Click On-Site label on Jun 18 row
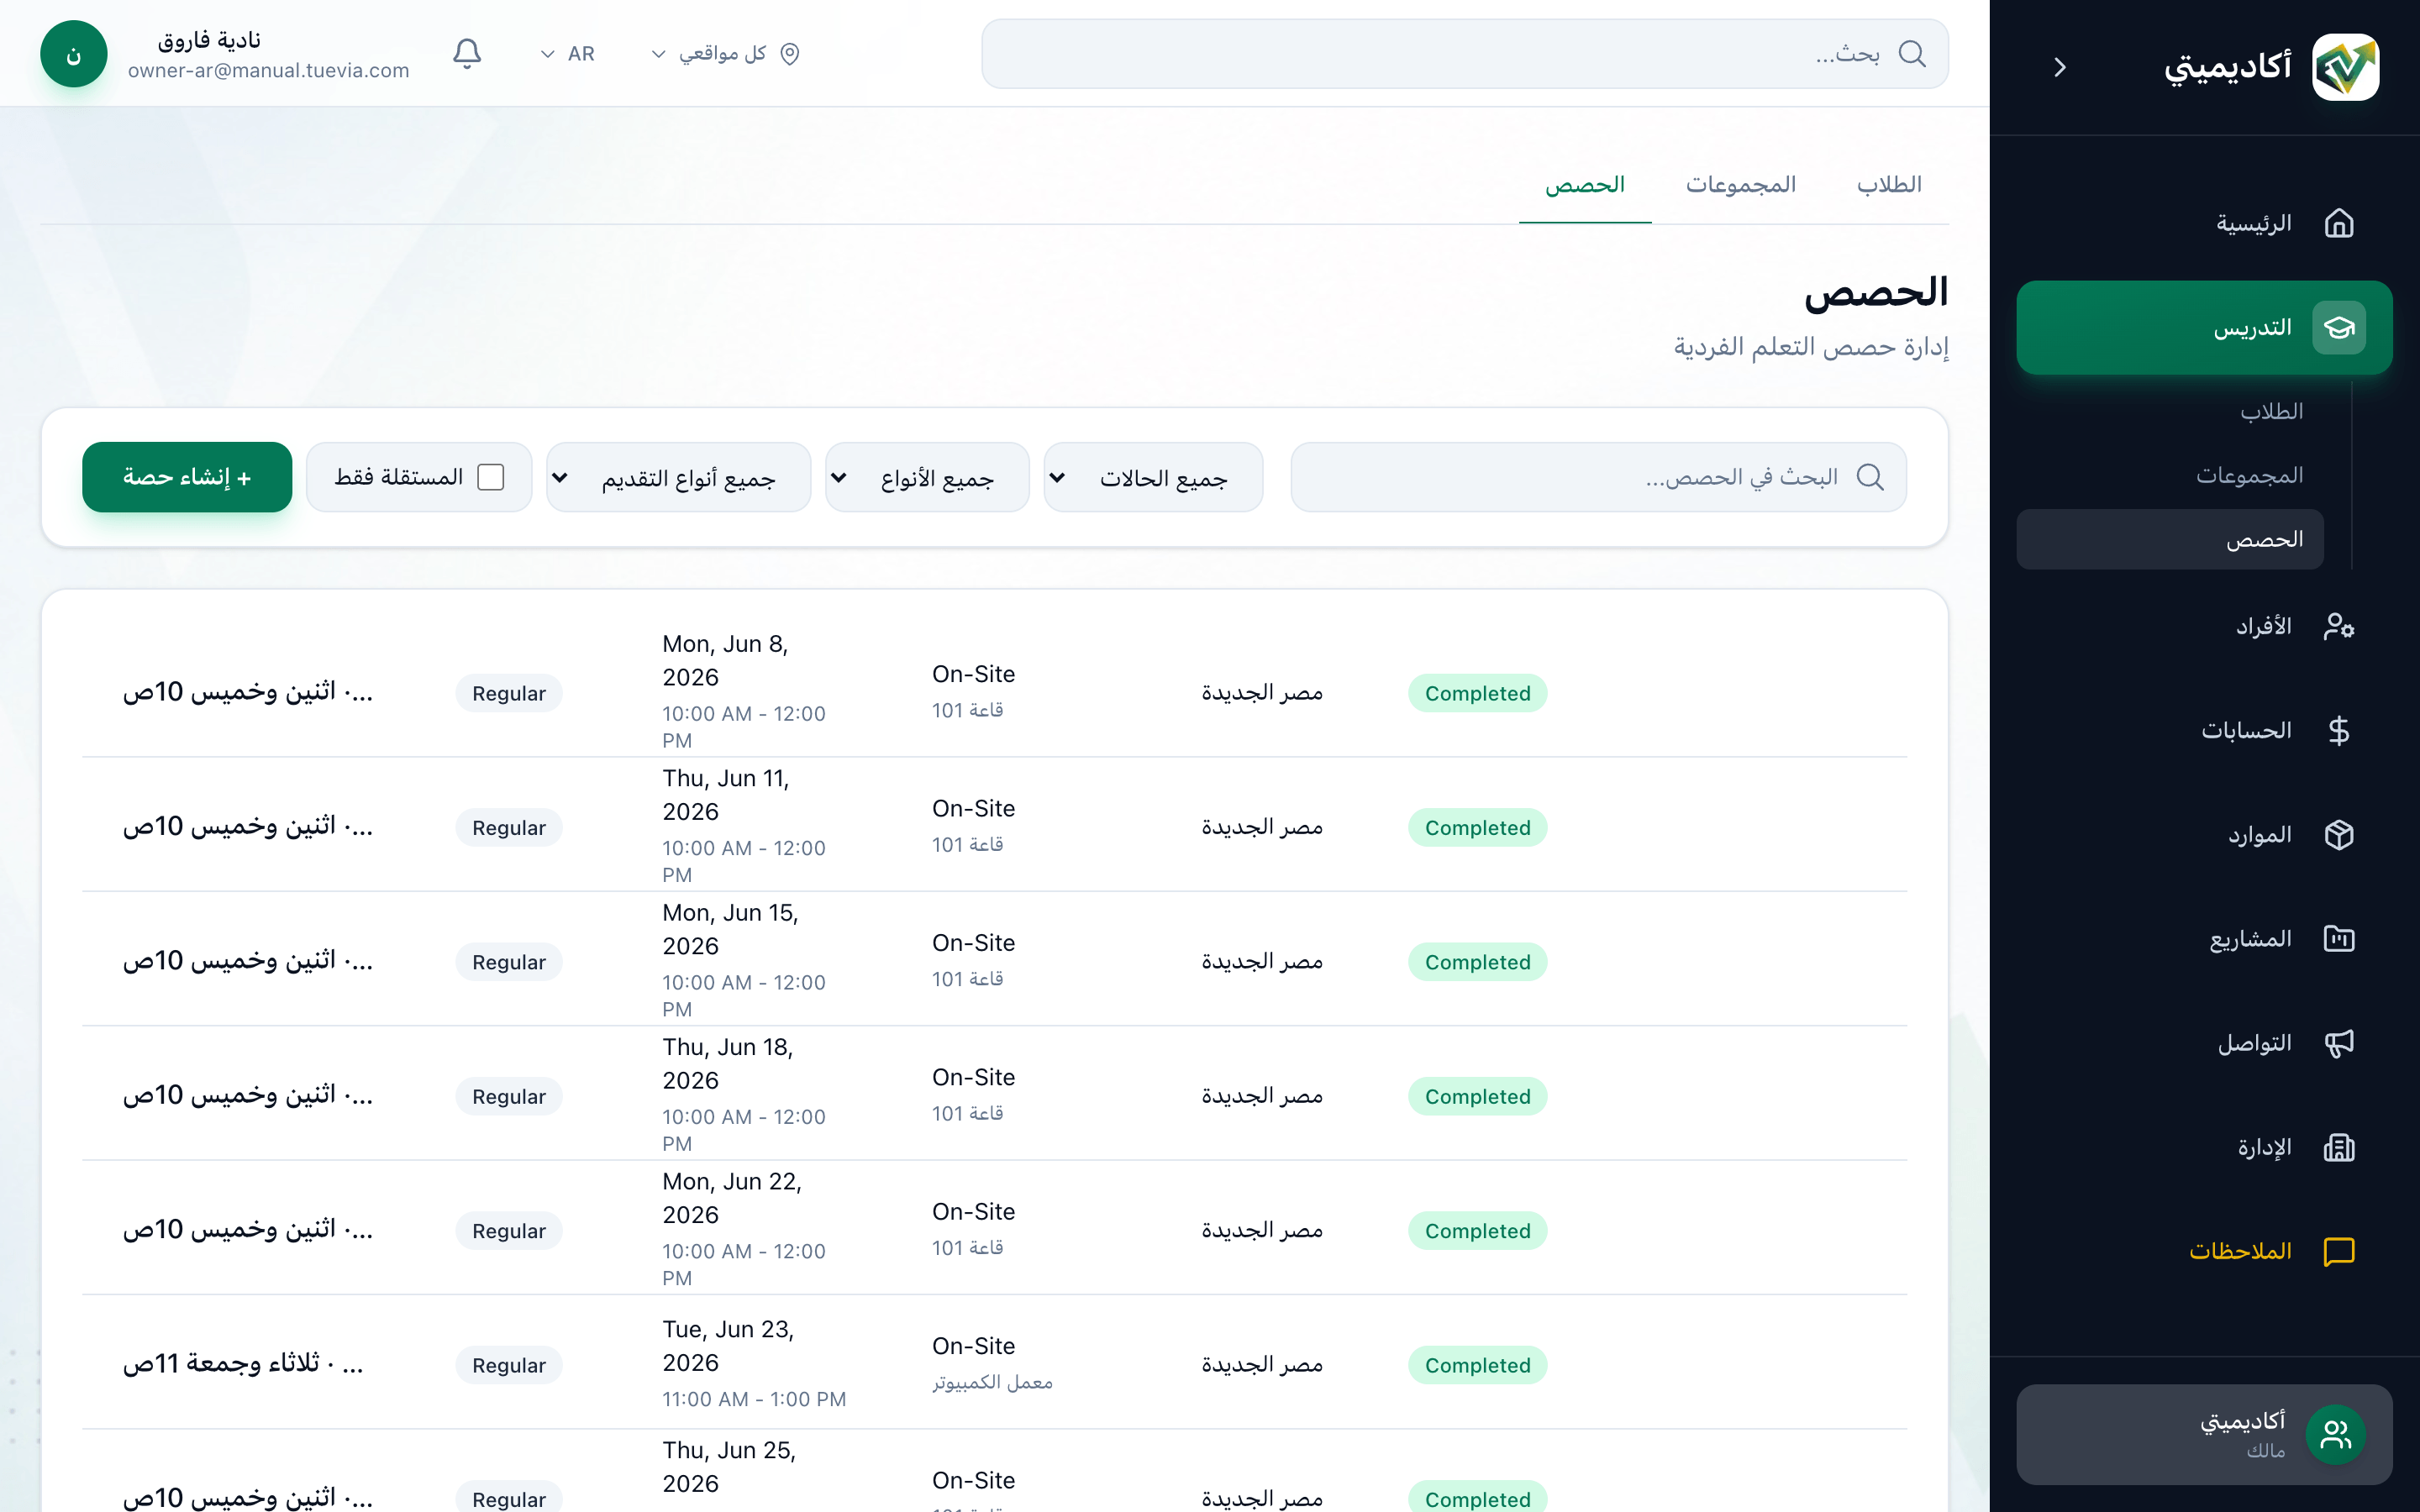This screenshot has width=2420, height=1512. pos(973,1077)
